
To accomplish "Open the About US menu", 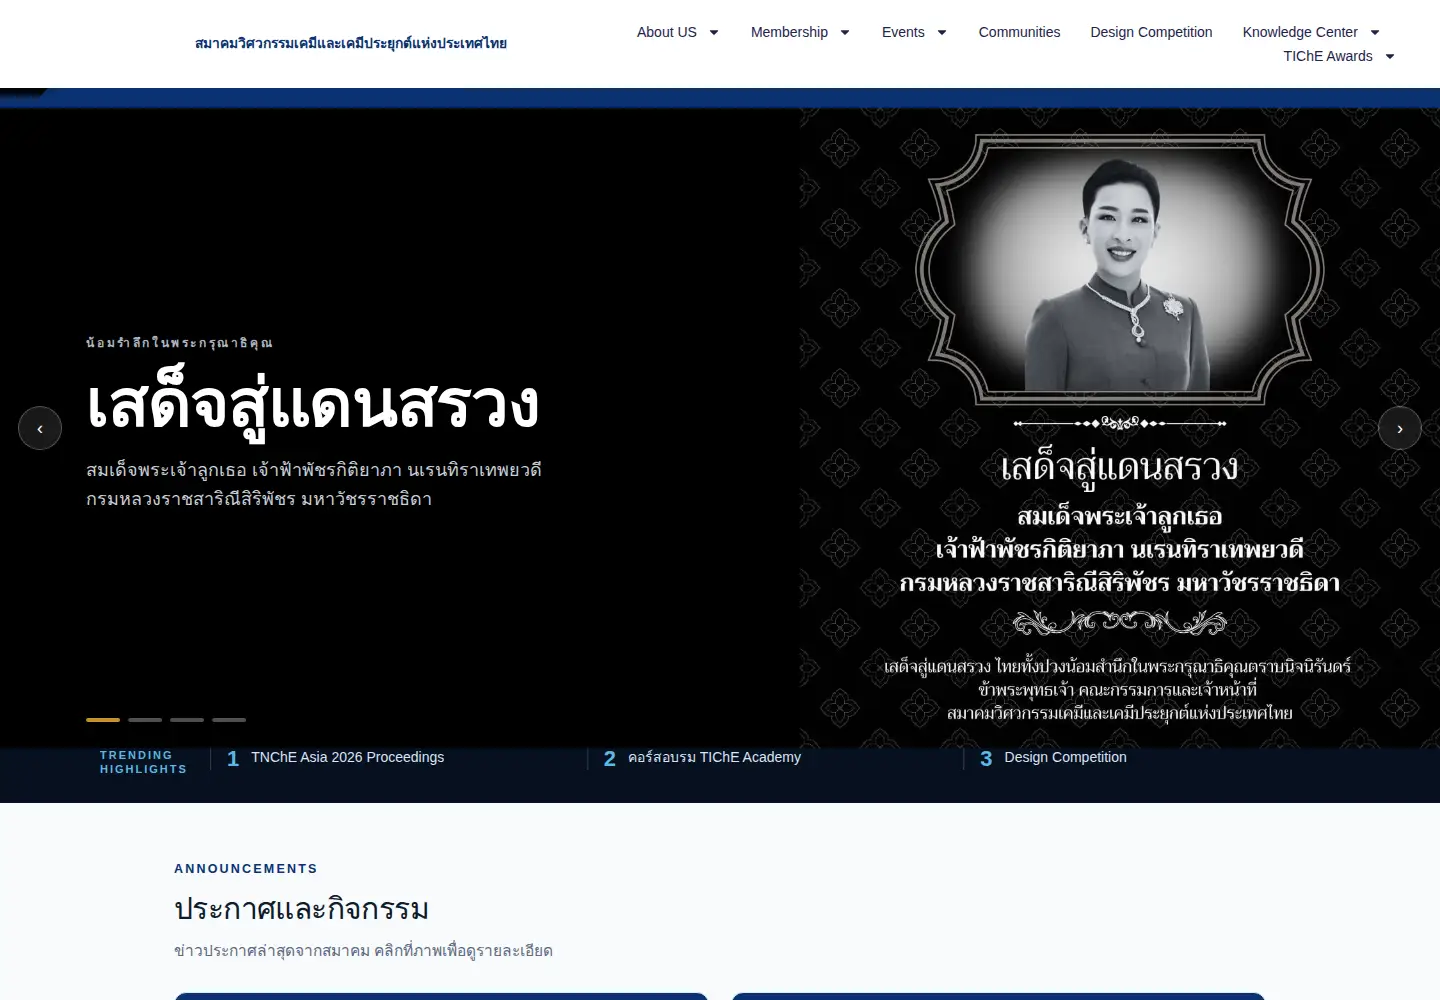I will point(667,32).
